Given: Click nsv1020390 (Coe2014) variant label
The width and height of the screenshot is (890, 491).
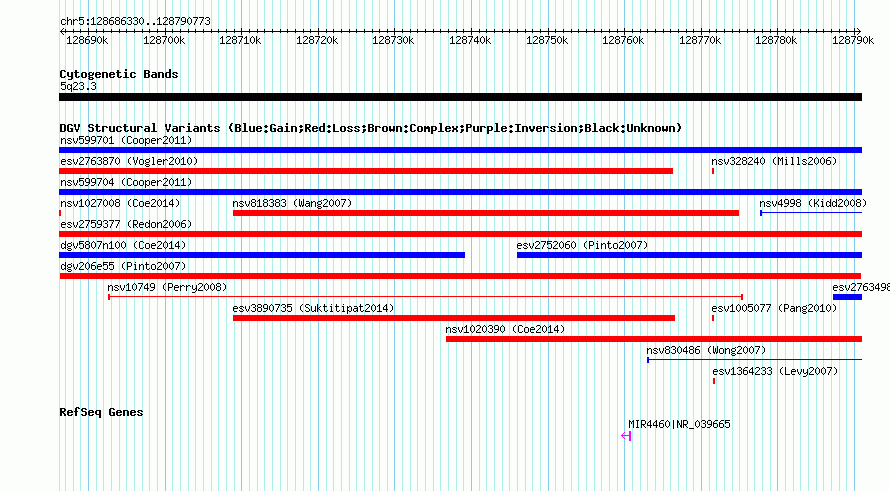Looking at the screenshot, I should tap(505, 329).
